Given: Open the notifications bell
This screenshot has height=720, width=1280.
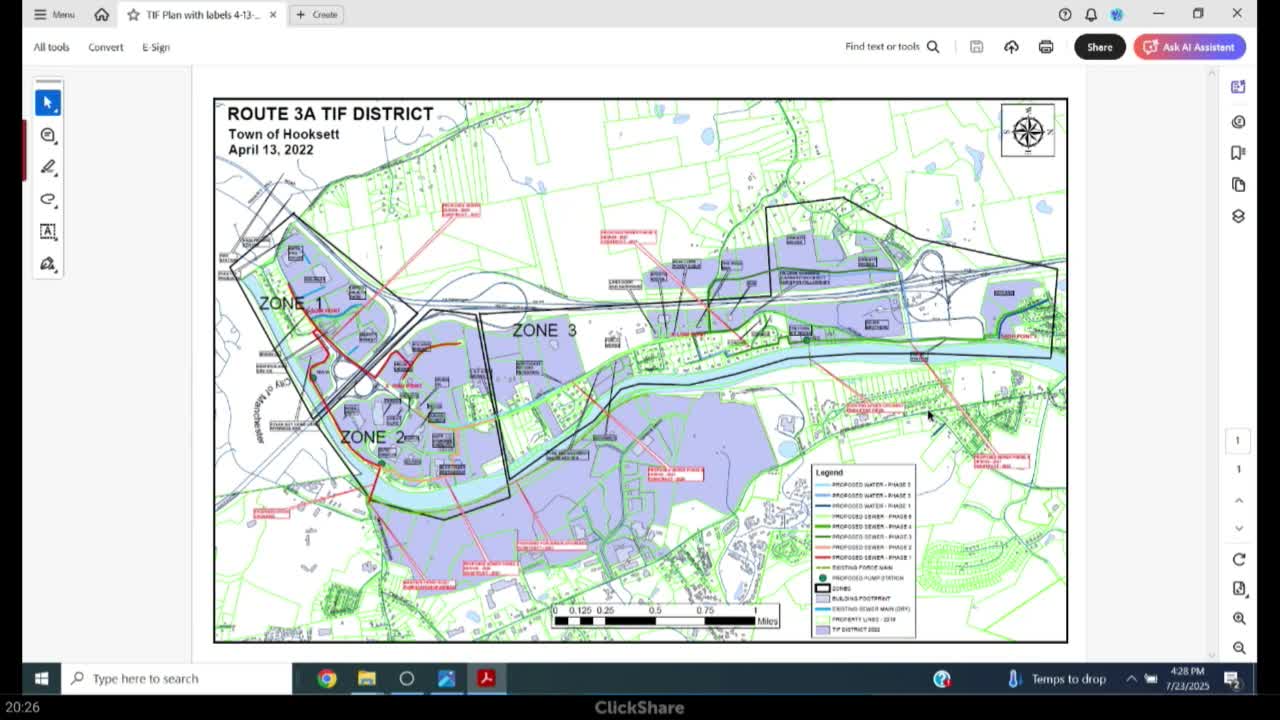Looking at the screenshot, I should [x=1091, y=14].
